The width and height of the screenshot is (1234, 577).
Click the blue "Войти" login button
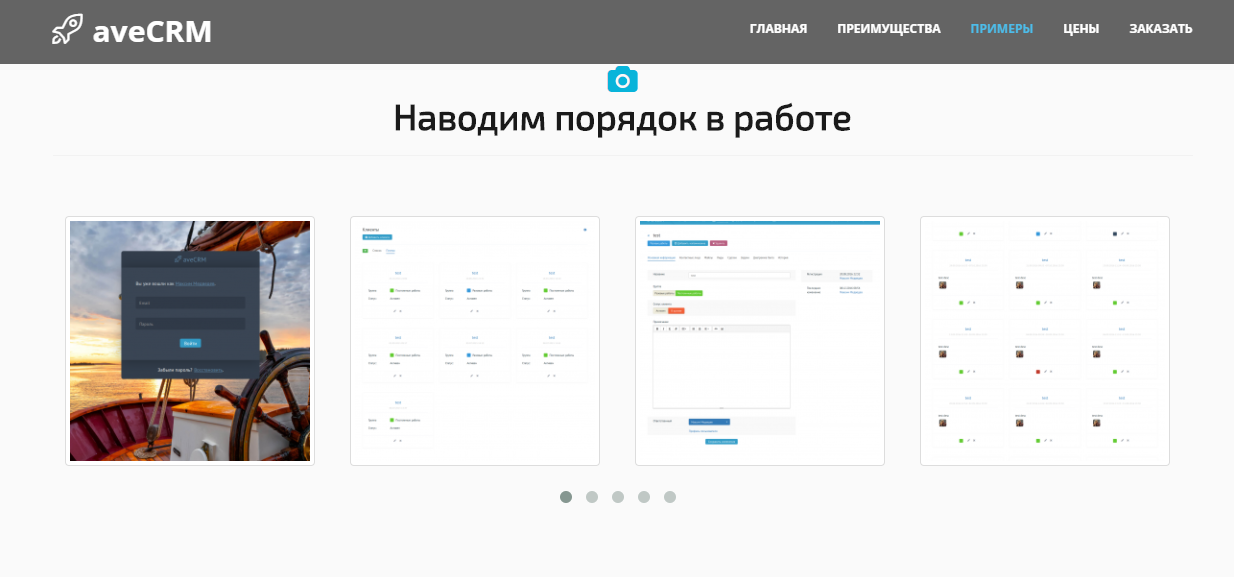pyautogui.click(x=190, y=343)
